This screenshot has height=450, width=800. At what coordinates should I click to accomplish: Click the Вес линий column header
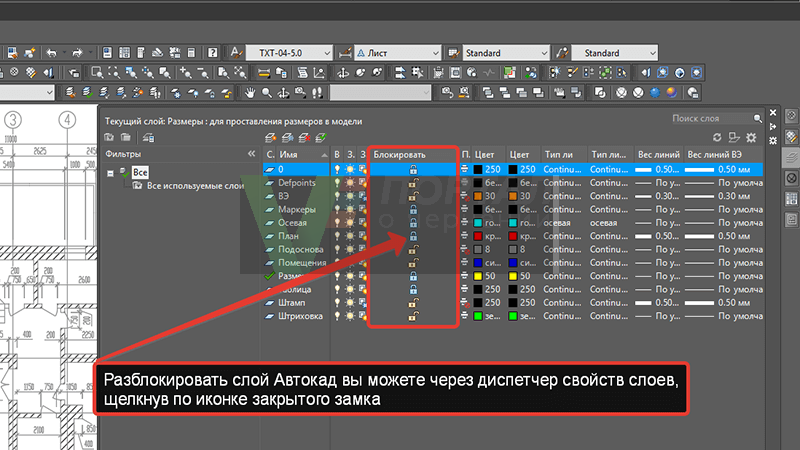659,154
